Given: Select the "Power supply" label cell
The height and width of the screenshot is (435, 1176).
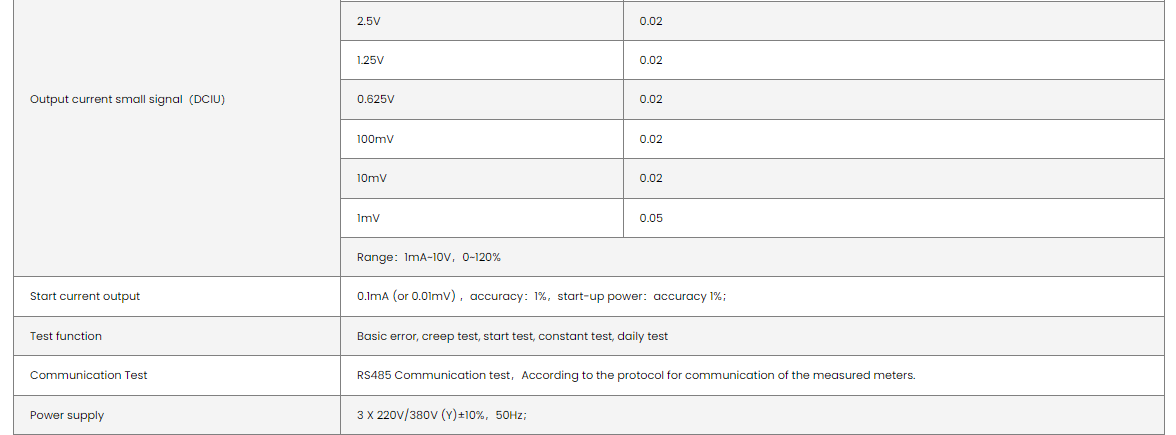Looking at the screenshot, I should pyautogui.click(x=67, y=415).
